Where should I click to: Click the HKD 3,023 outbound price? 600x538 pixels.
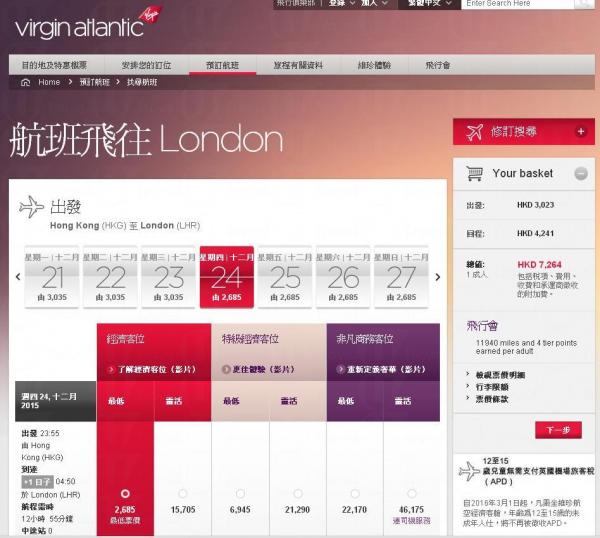[535, 205]
